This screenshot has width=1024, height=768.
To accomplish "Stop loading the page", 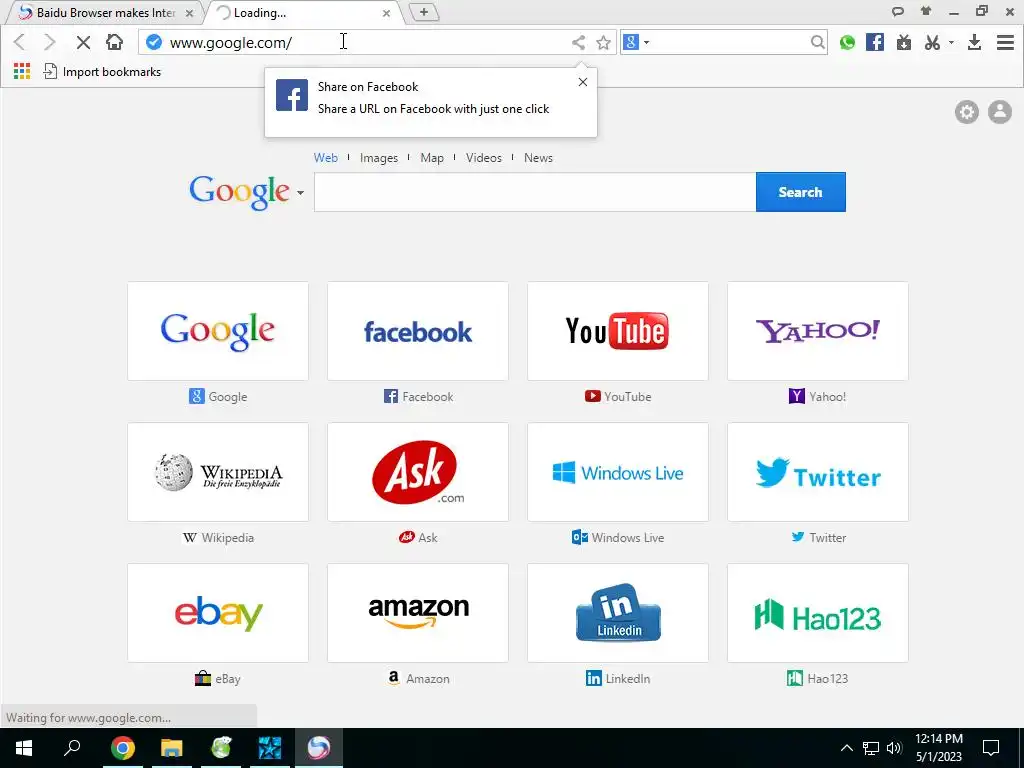I will tap(83, 42).
